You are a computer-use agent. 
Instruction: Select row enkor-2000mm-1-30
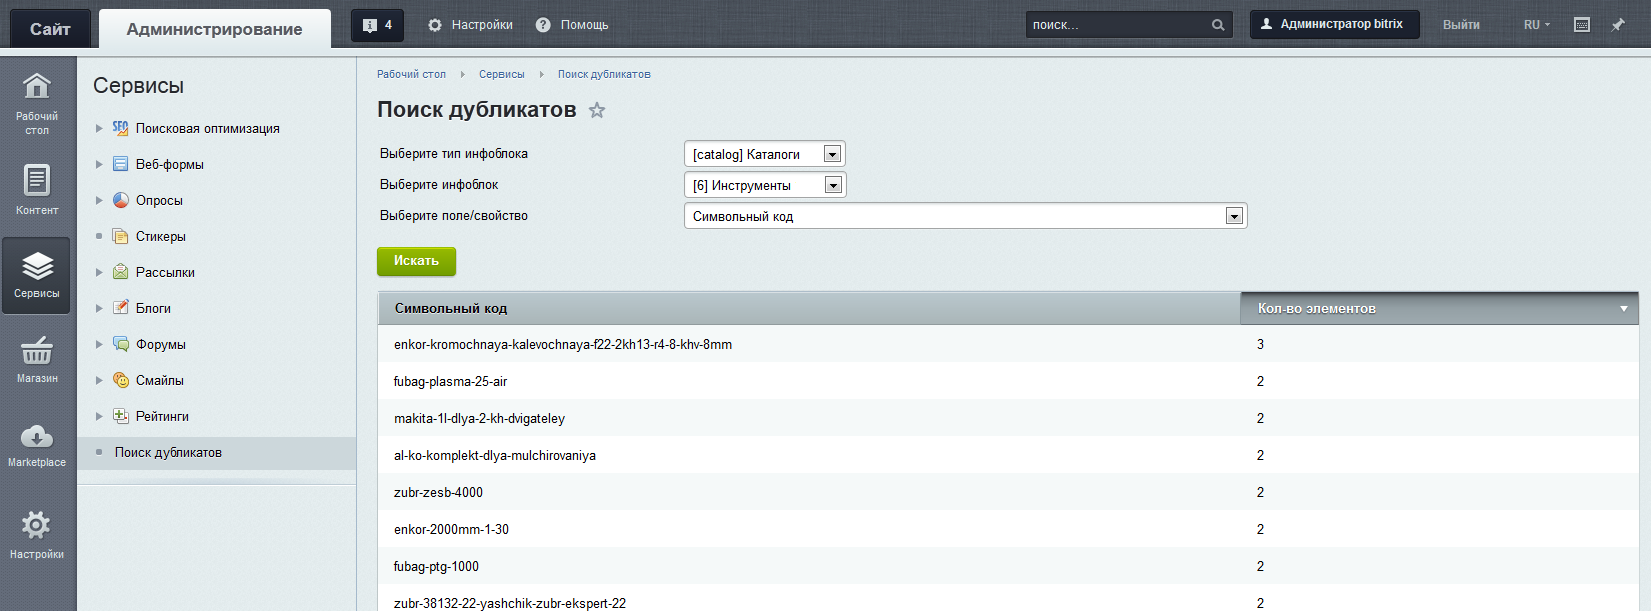tap(1008, 529)
